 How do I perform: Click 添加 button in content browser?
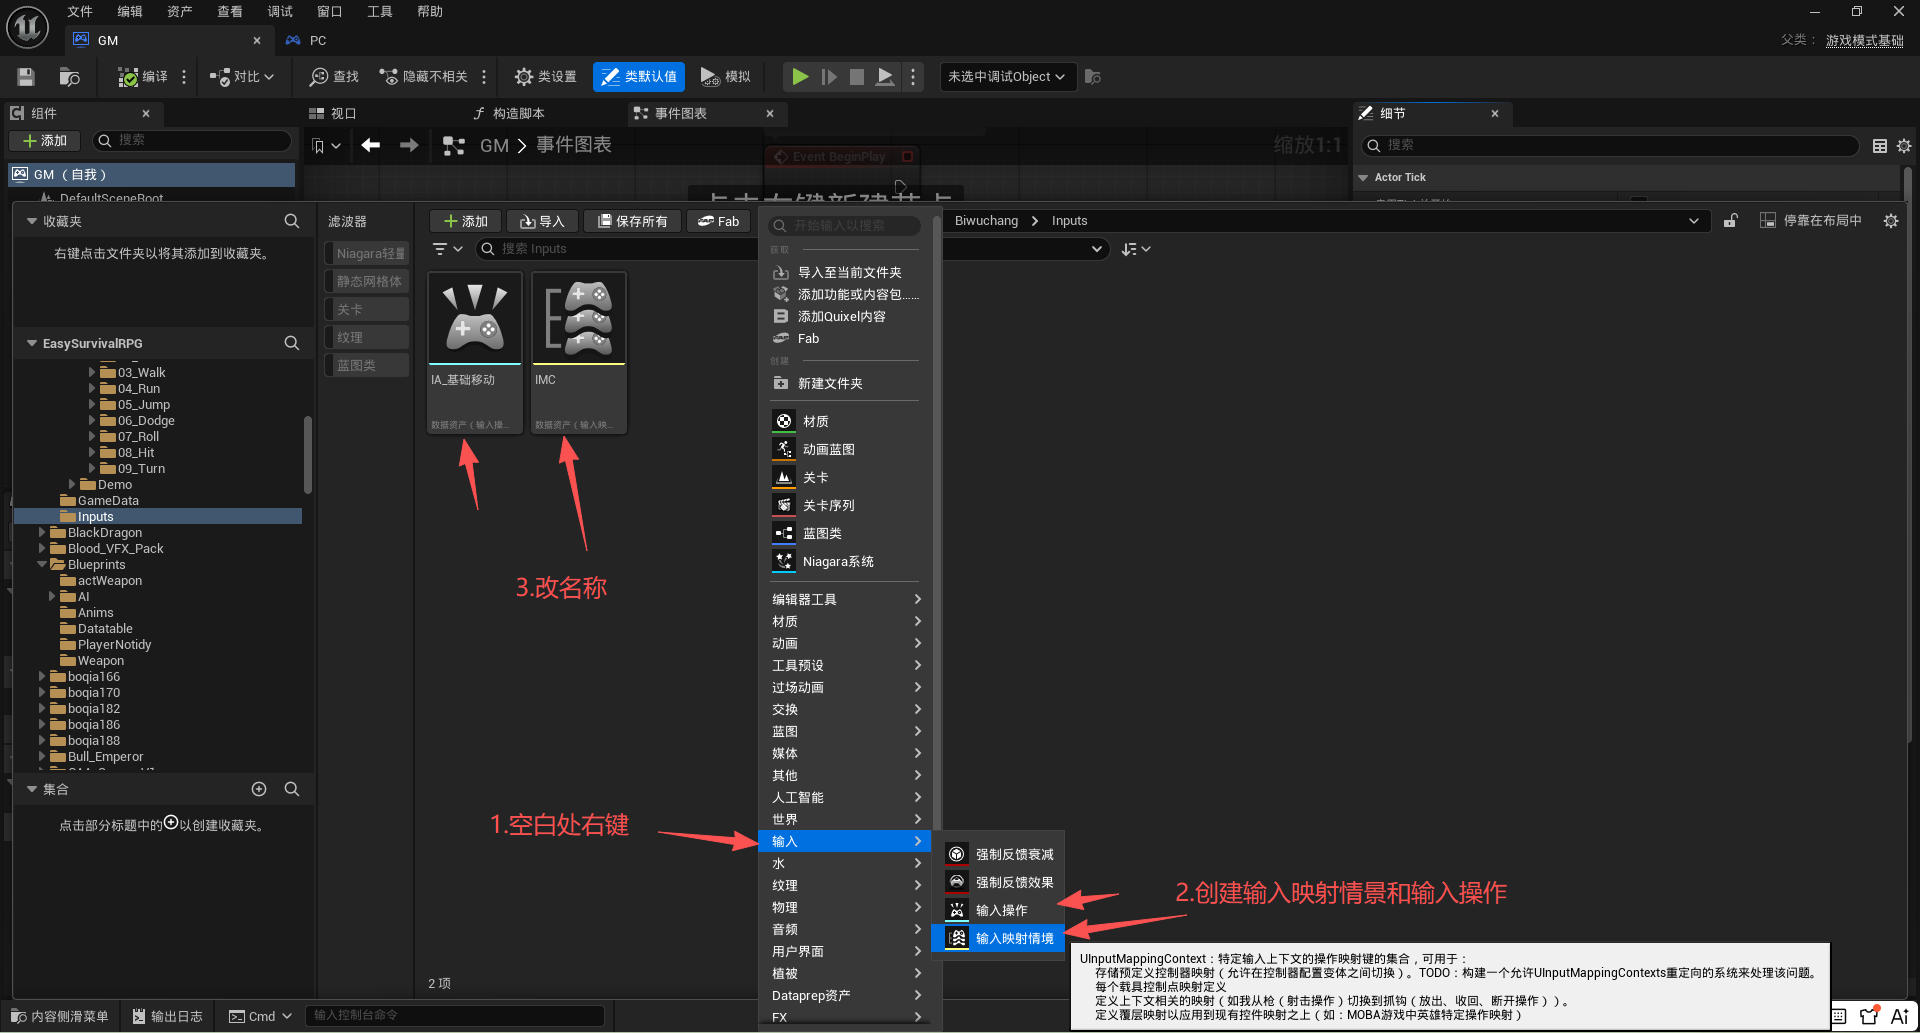click(x=466, y=221)
